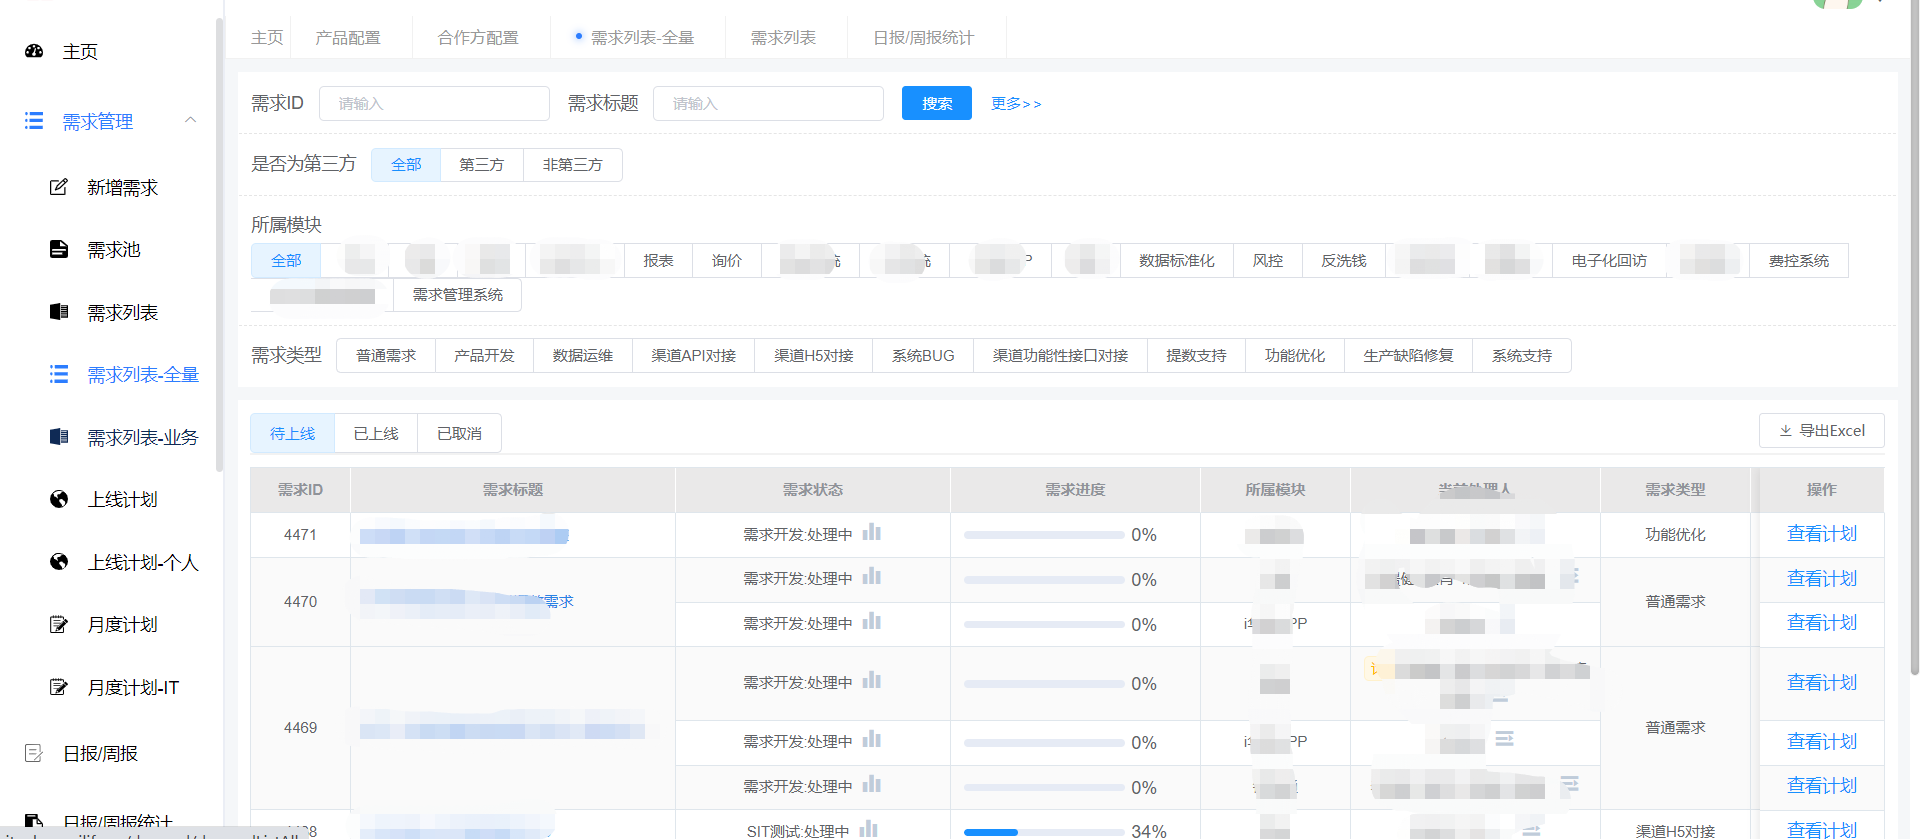Filter type by 渠道H5对接
The width and height of the screenshot is (1920, 839).
814,356
